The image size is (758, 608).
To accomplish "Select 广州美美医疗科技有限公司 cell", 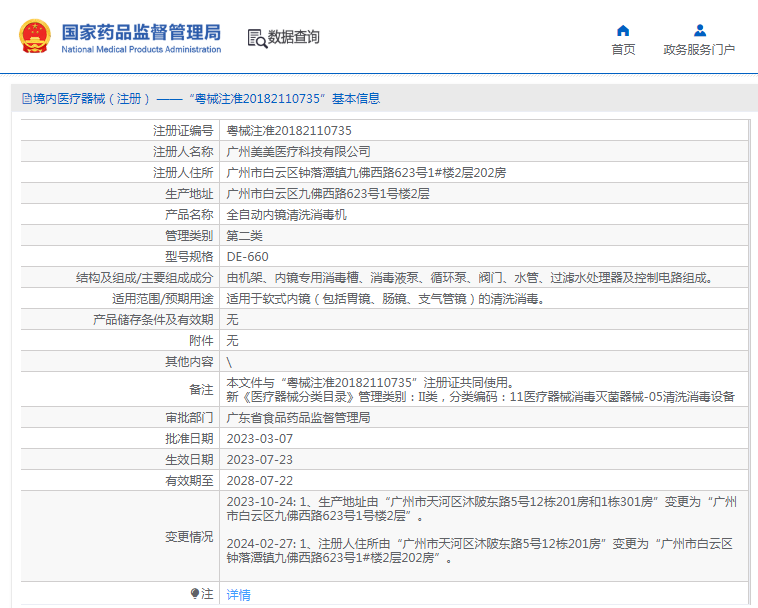I will pyautogui.click(x=298, y=152).
